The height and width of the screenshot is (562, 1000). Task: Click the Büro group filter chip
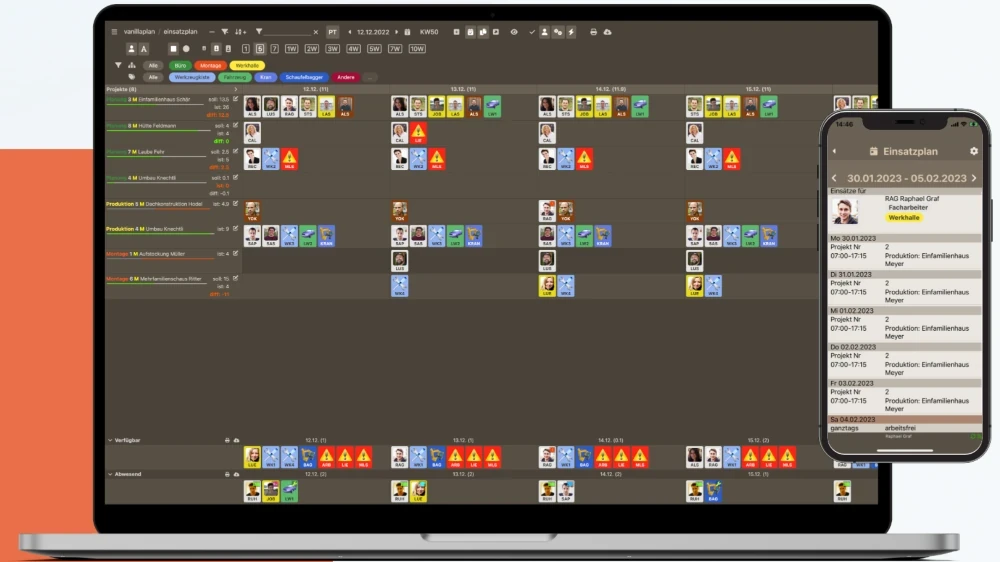tap(180, 66)
